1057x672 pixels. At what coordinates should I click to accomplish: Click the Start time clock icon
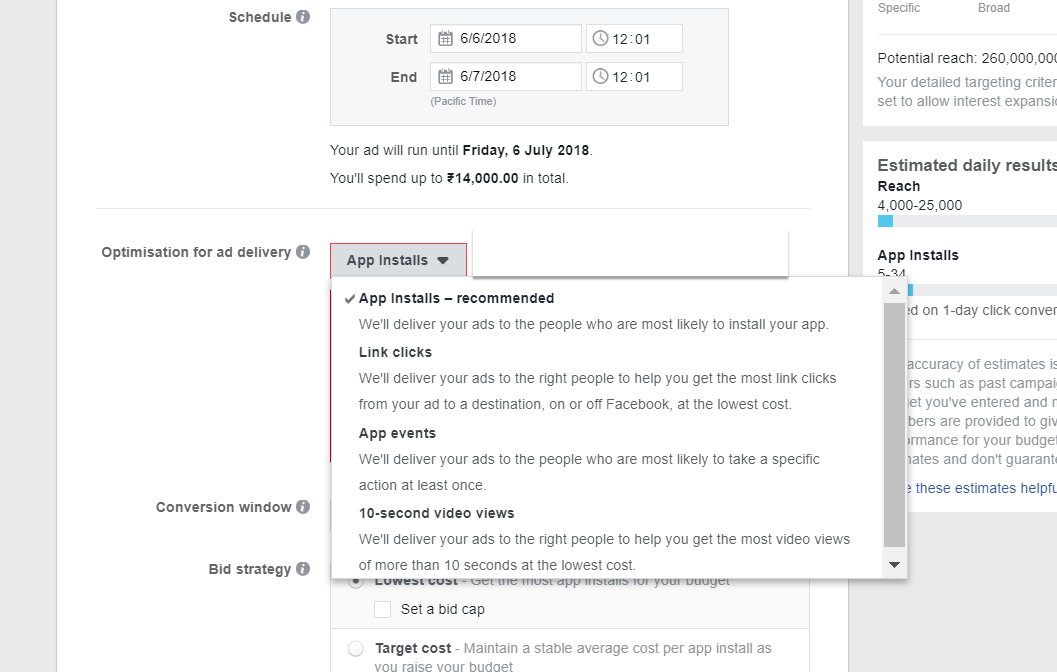600,39
